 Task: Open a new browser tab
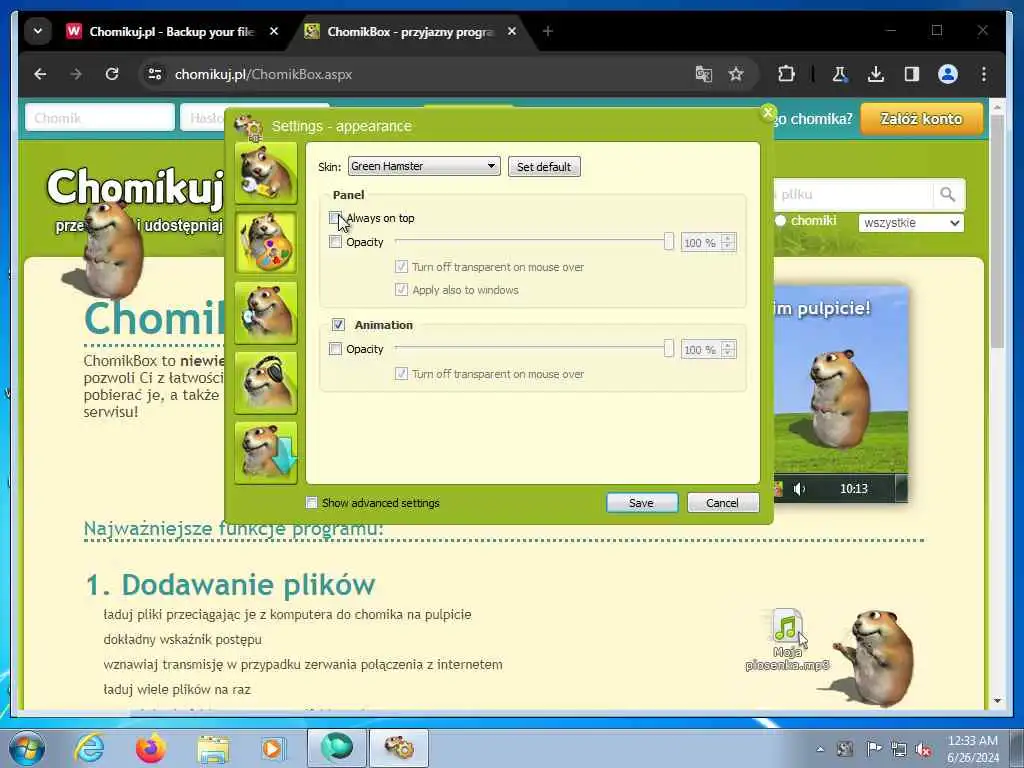pyautogui.click(x=547, y=31)
